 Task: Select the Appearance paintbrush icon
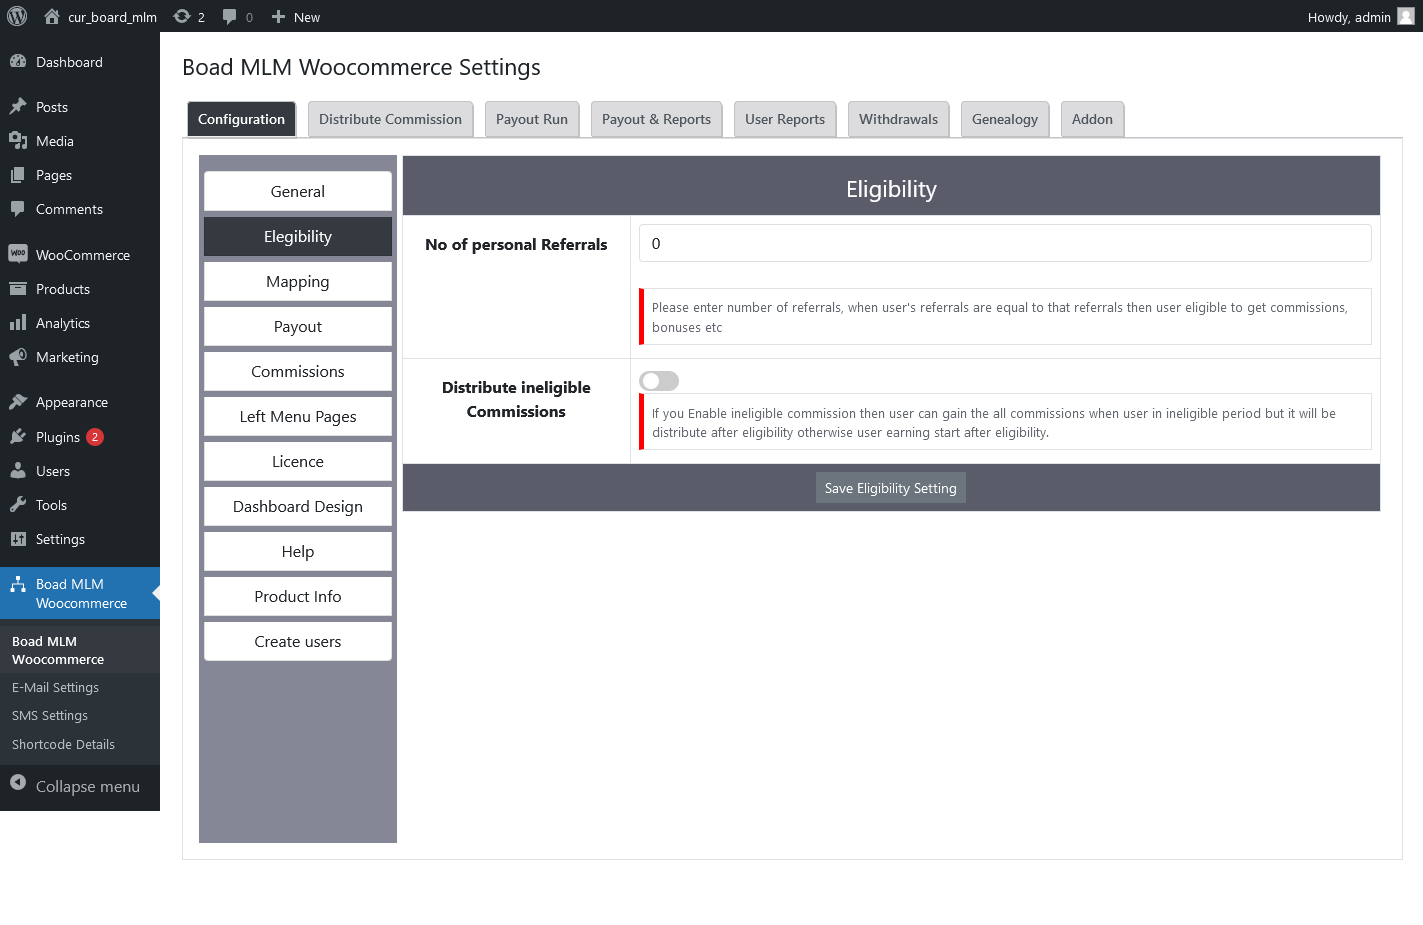tap(20, 401)
